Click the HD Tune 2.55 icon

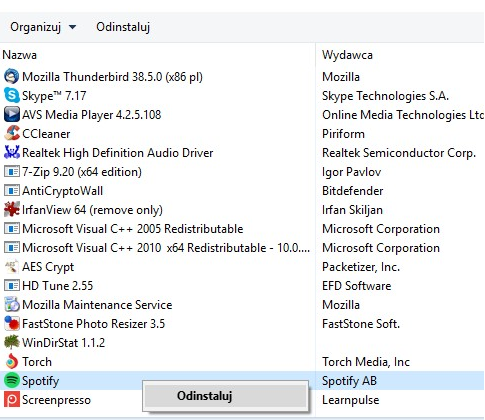[x=11, y=286]
